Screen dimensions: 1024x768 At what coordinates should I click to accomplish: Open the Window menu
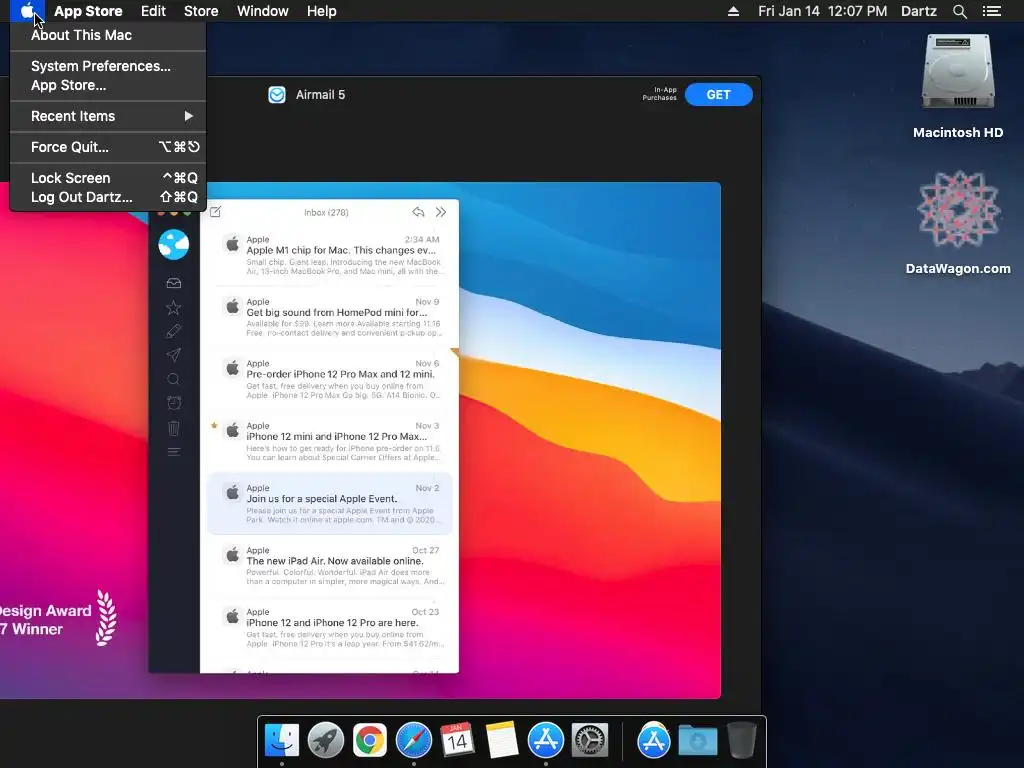(263, 11)
